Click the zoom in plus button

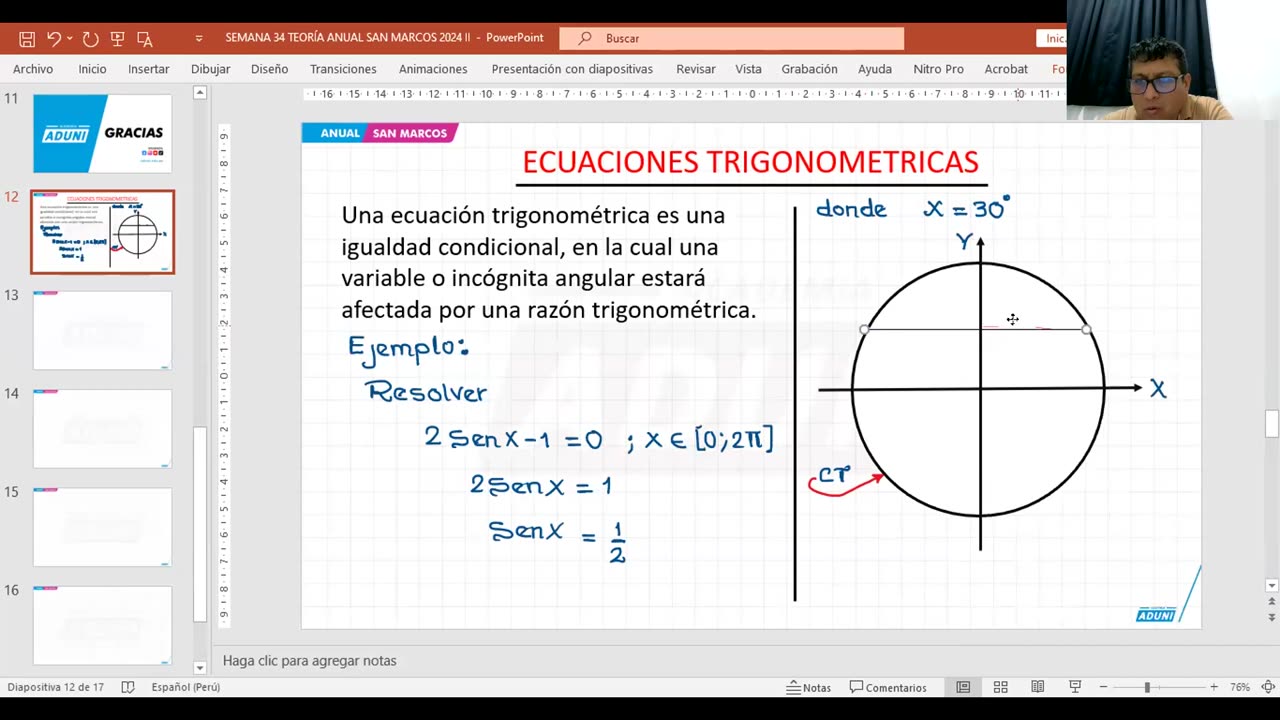click(x=1214, y=687)
